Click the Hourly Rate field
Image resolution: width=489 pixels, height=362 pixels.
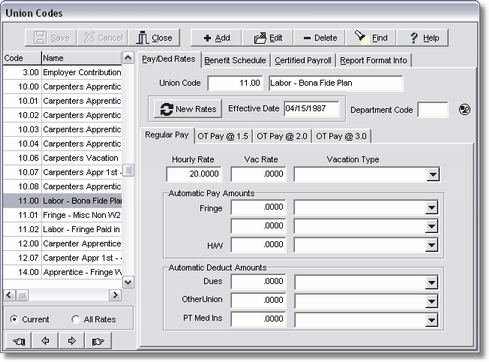[x=194, y=174]
